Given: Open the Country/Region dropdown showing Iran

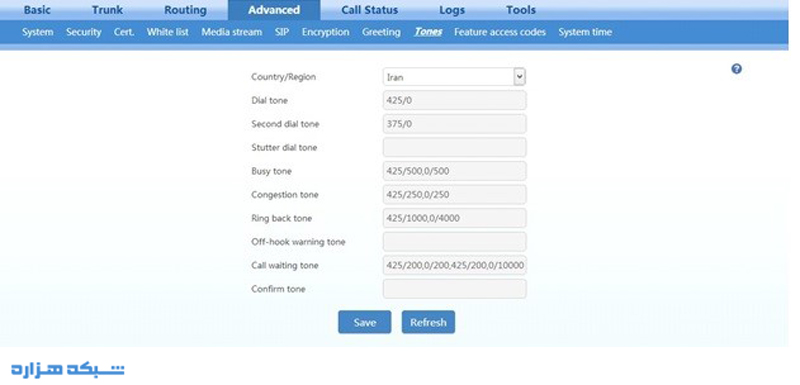Looking at the screenshot, I should pyautogui.click(x=454, y=77).
